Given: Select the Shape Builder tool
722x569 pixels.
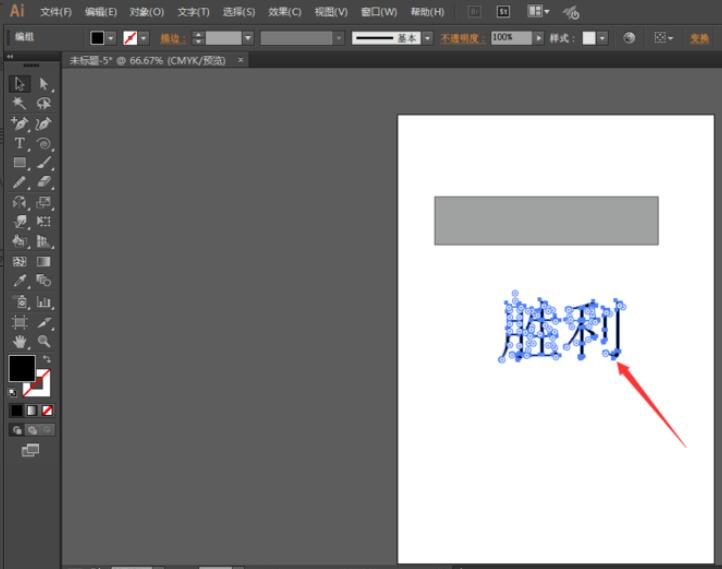Looking at the screenshot, I should [19, 241].
